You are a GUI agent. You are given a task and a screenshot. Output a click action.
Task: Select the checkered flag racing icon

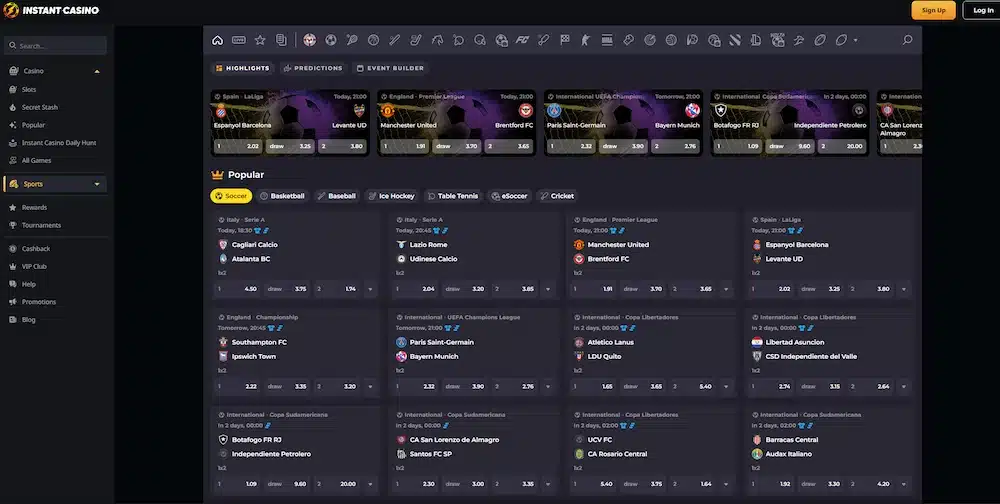tap(565, 40)
